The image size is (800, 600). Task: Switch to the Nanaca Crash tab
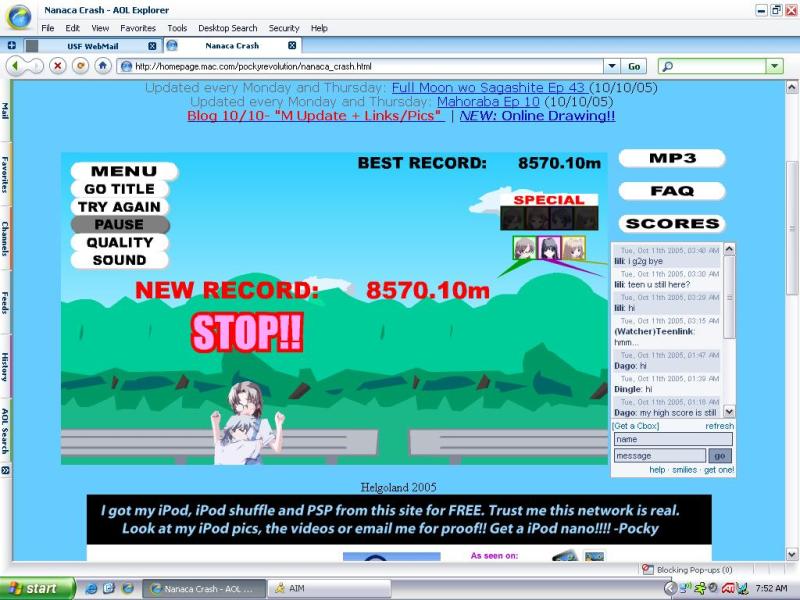pyautogui.click(x=232, y=45)
